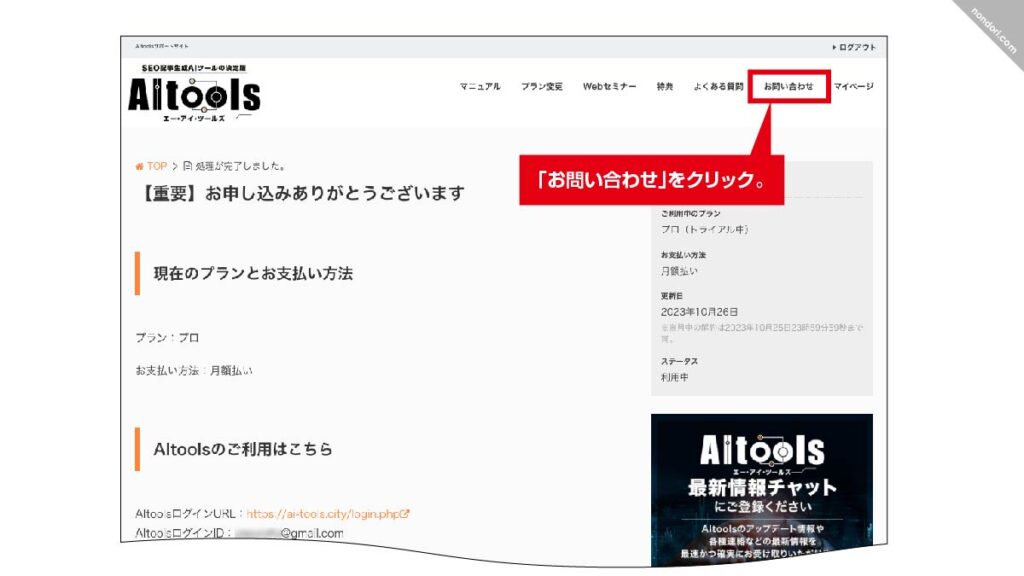The height and width of the screenshot is (576, 1024).
Task: Open the AItoolsサポートサイト link
Action: pyautogui.click(x=163, y=44)
